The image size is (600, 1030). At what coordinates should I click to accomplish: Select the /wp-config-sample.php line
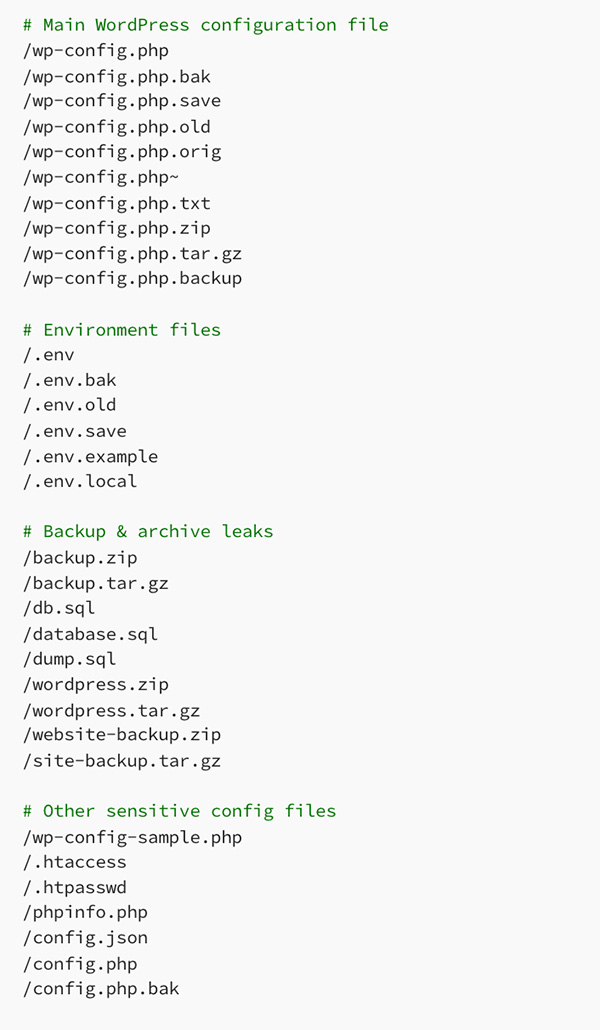coord(132,837)
